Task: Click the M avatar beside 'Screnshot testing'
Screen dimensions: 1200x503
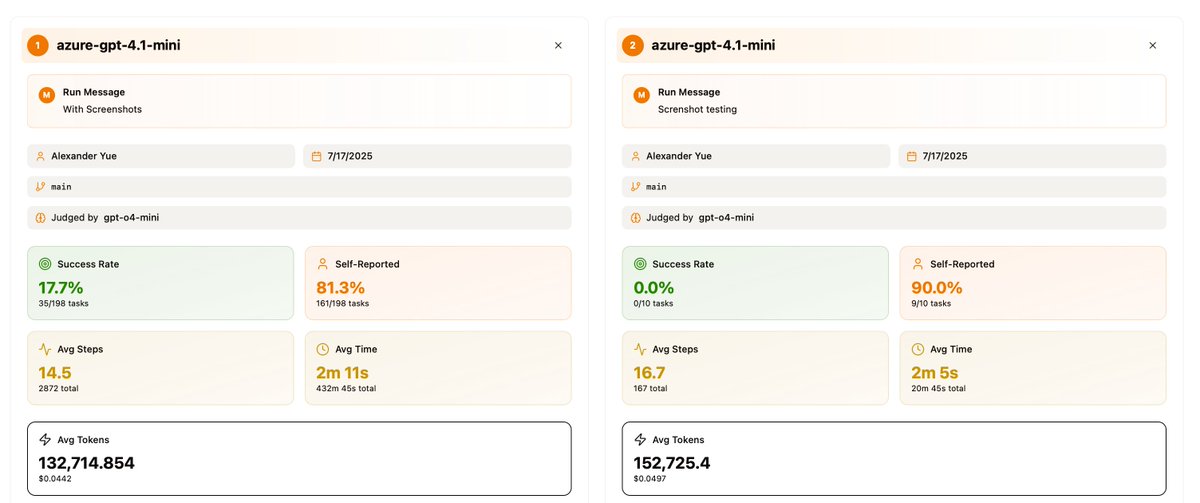Action: pyautogui.click(x=641, y=95)
